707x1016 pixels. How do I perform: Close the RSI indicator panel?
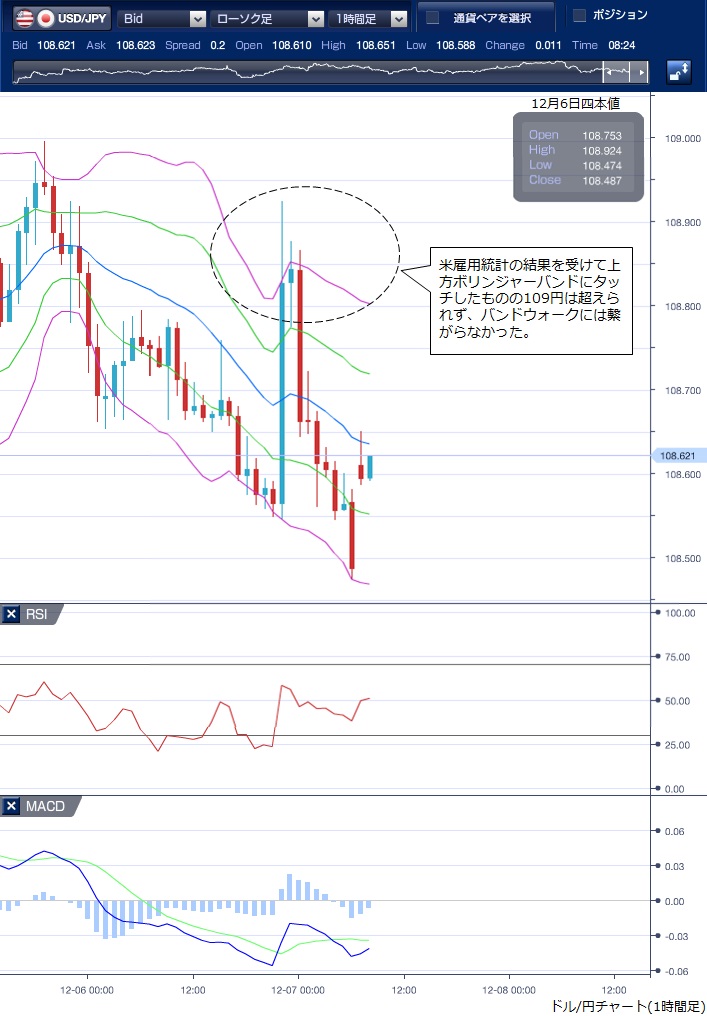11,614
